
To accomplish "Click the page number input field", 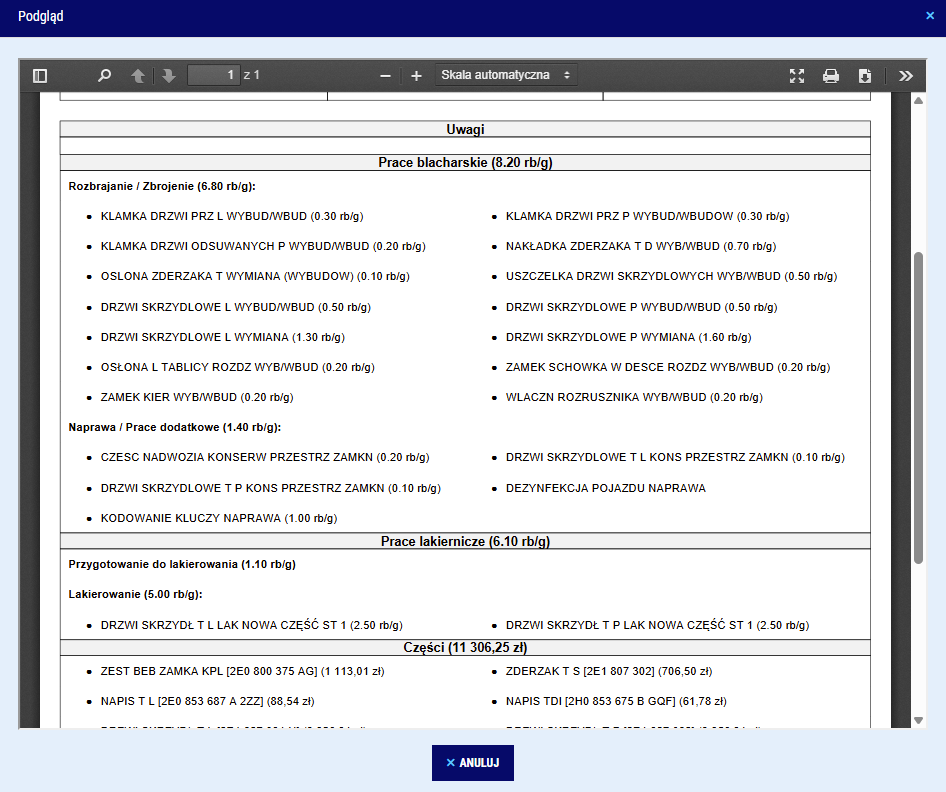I will (x=213, y=75).
